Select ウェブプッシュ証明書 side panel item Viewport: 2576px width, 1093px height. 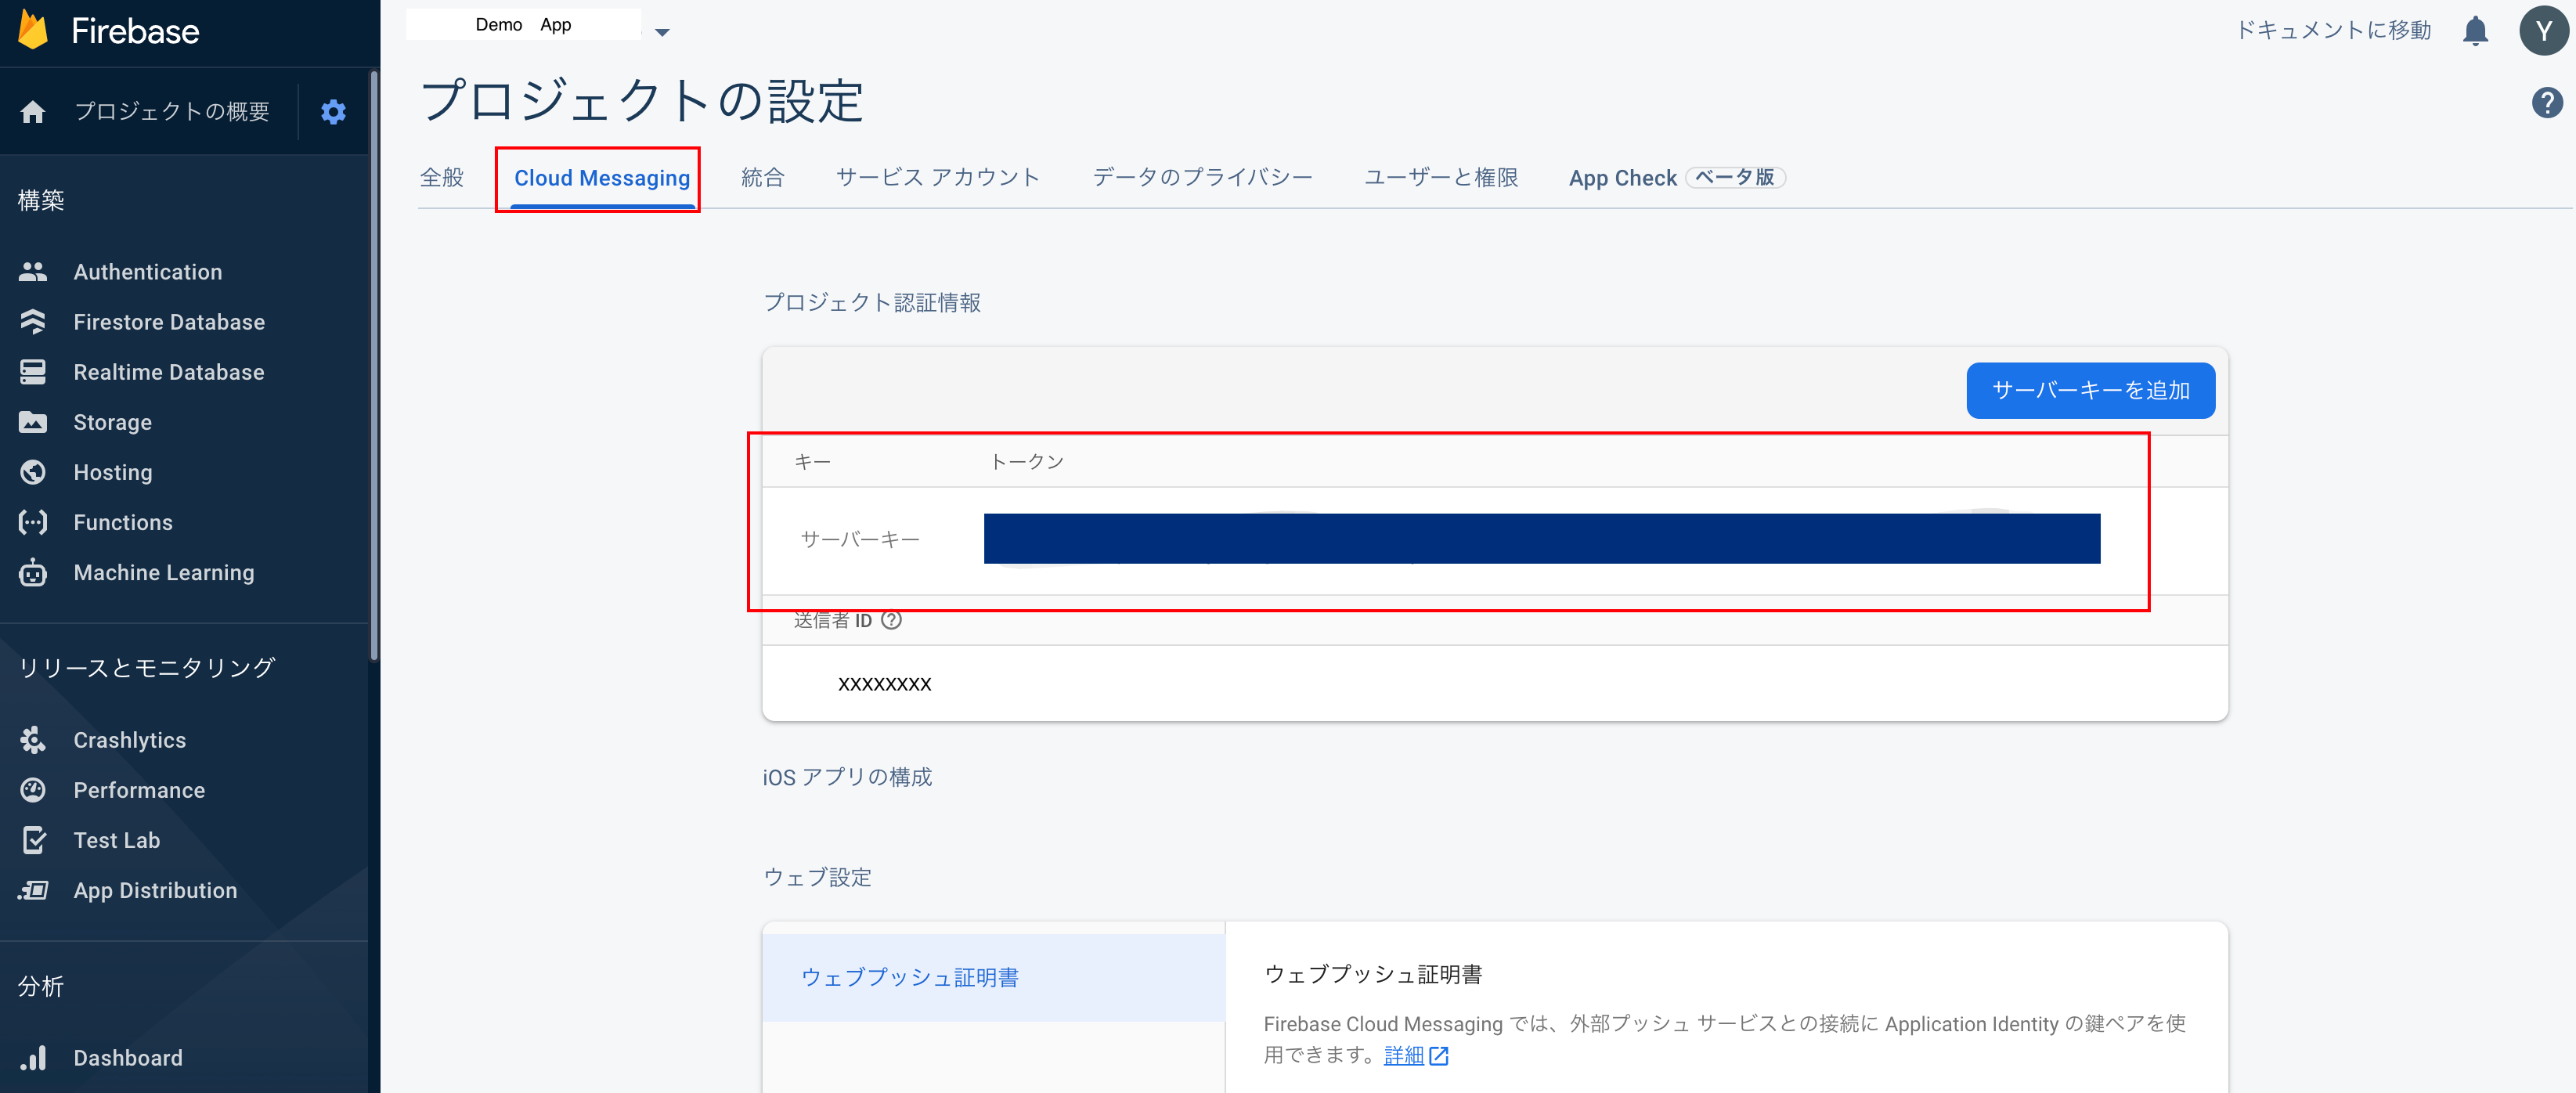(x=909, y=977)
